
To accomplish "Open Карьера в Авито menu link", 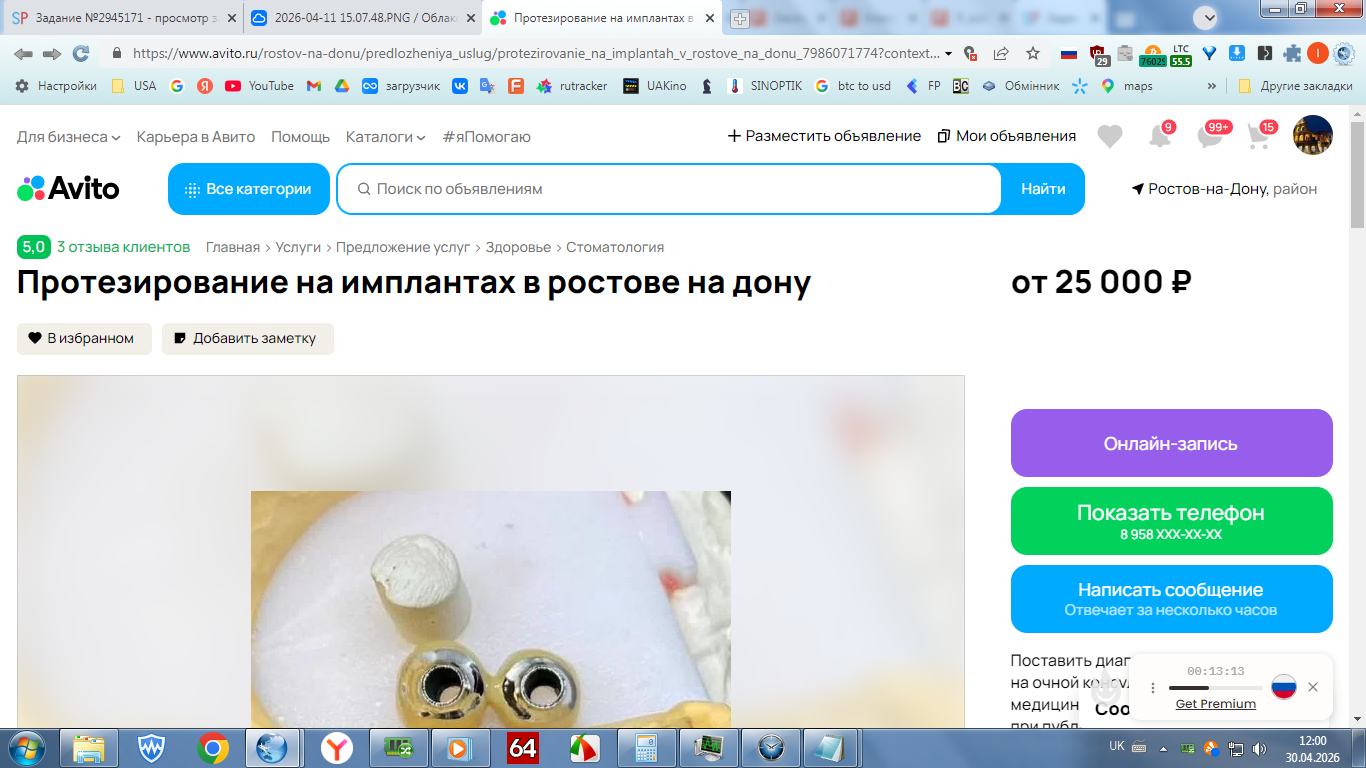I will 196,136.
